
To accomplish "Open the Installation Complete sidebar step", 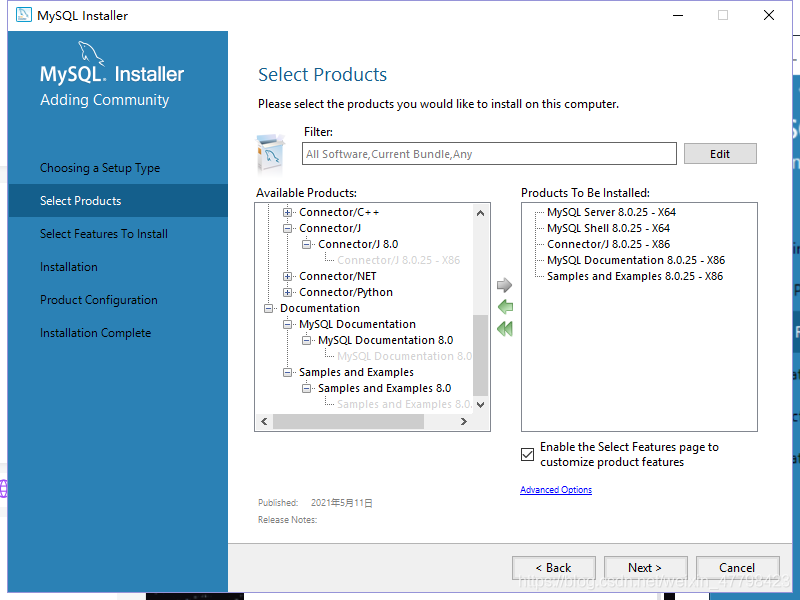I will click(95, 333).
